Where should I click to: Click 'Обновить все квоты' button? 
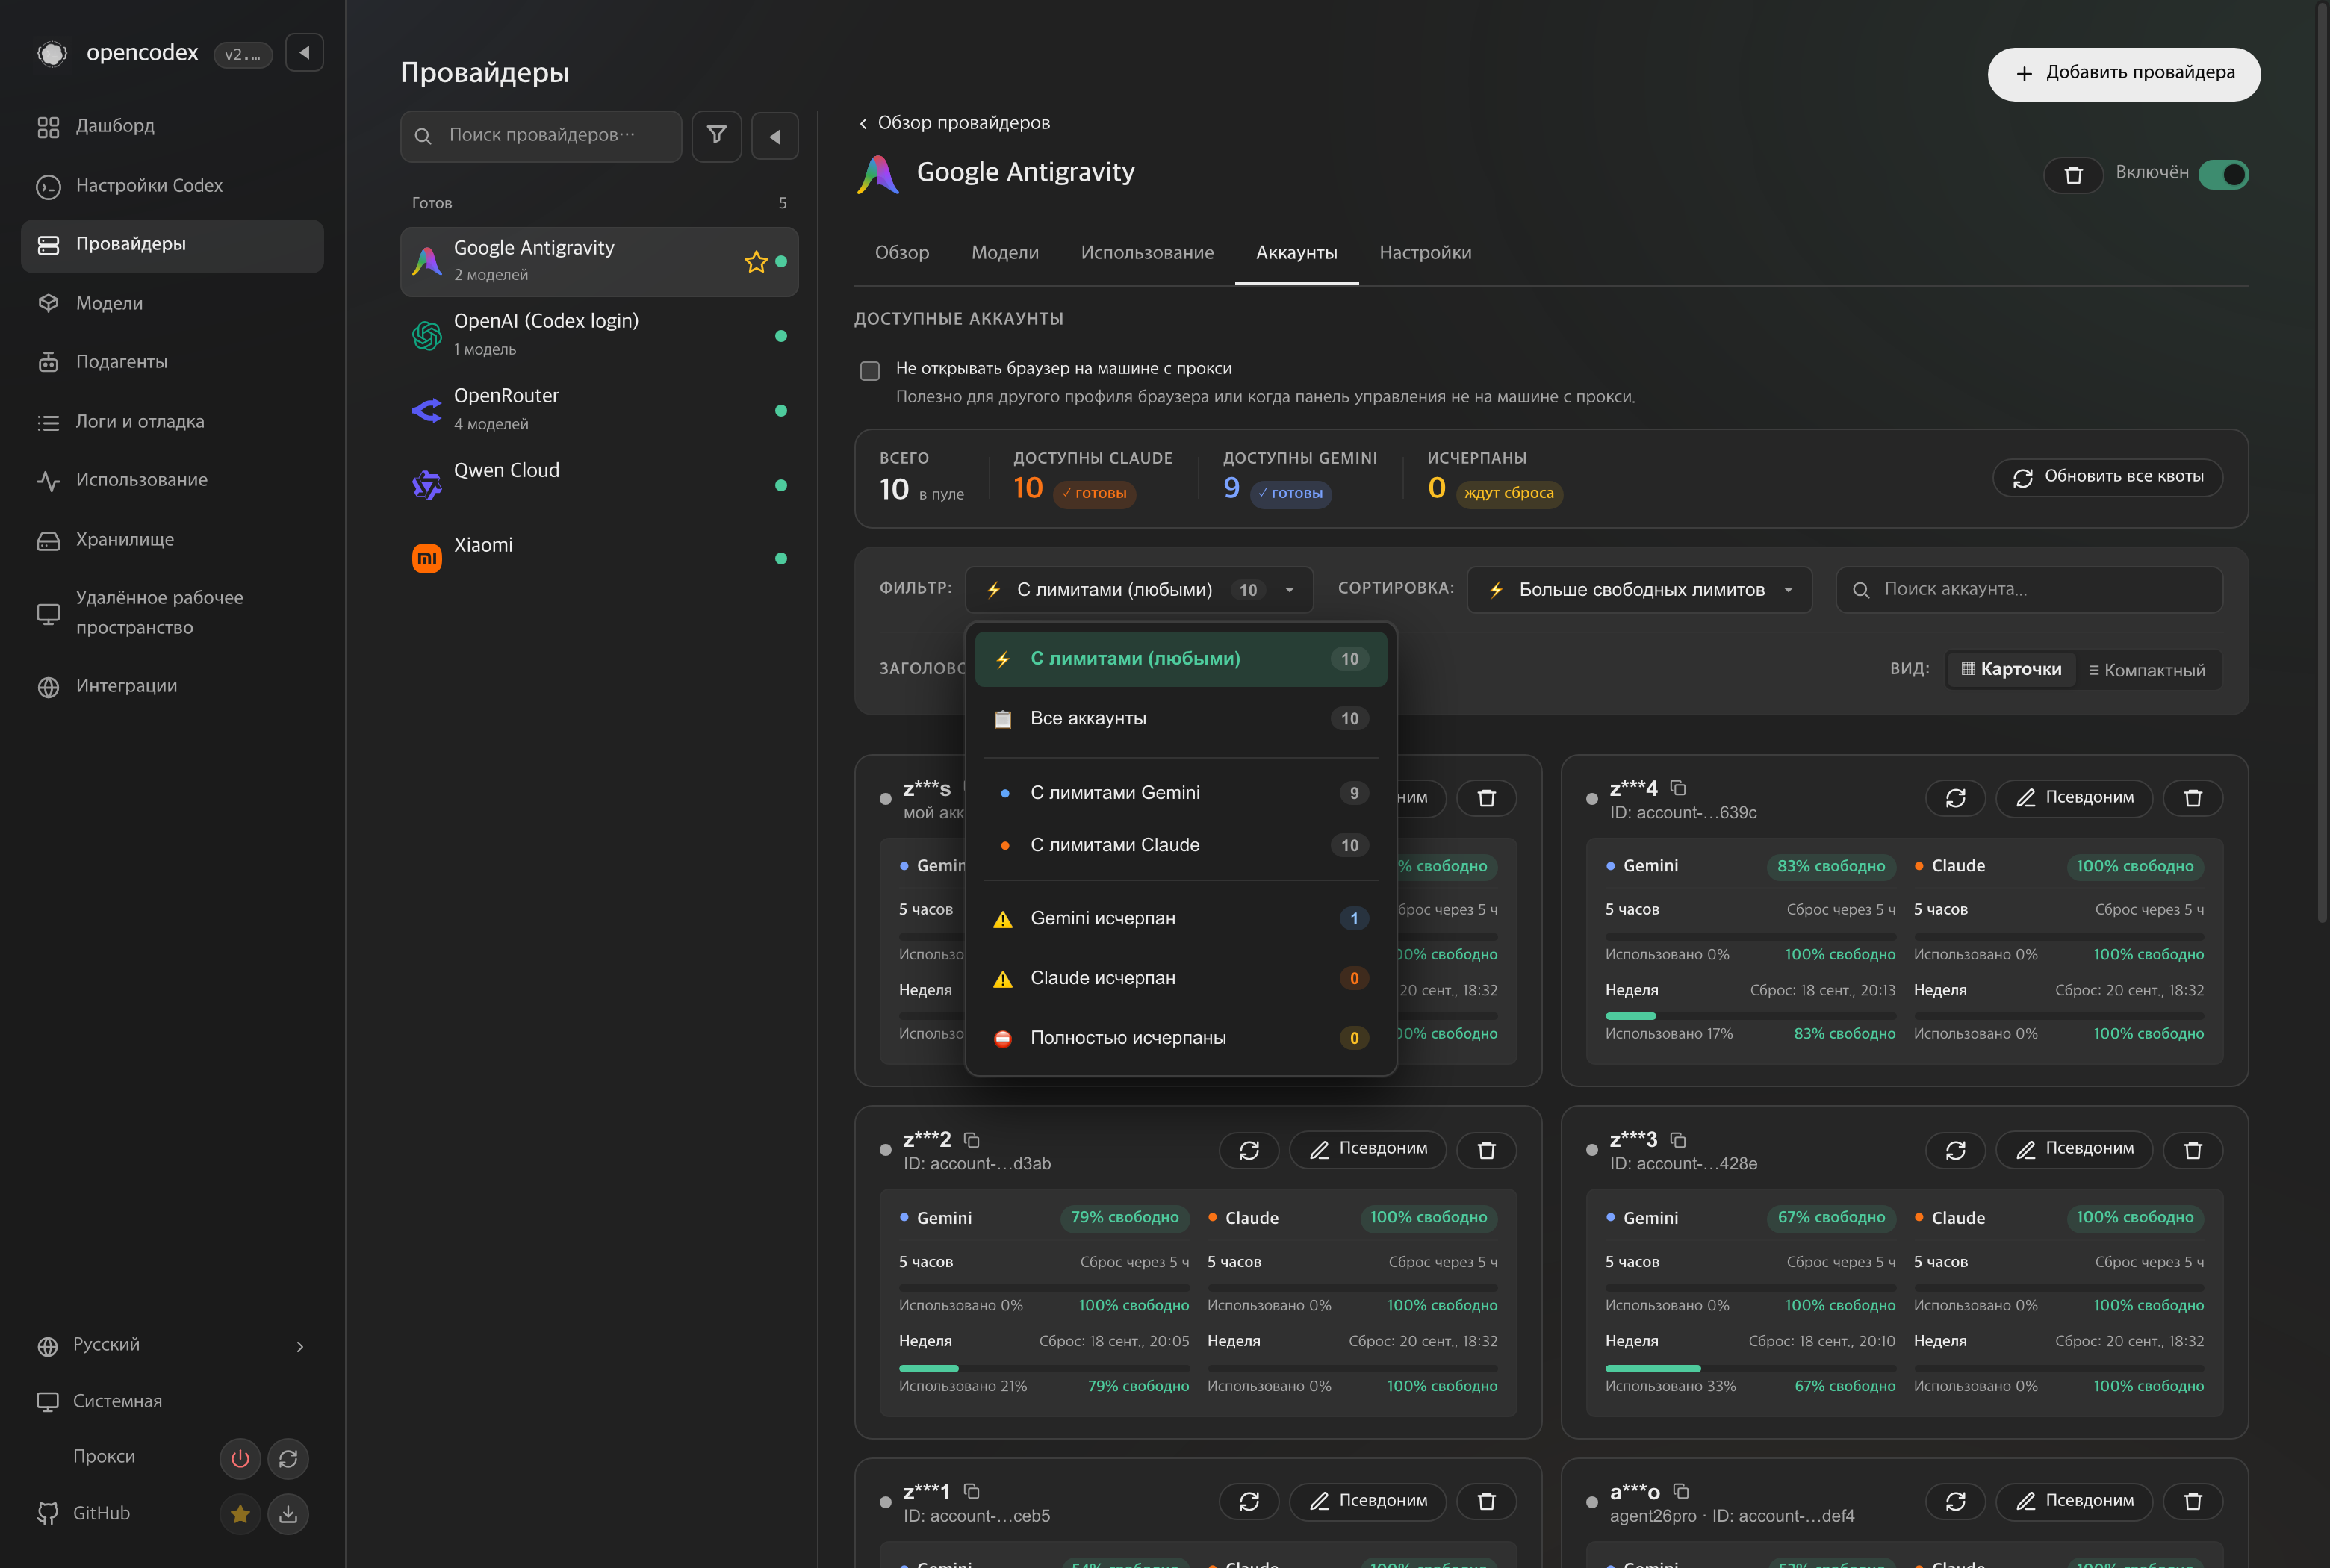pyautogui.click(x=2108, y=477)
